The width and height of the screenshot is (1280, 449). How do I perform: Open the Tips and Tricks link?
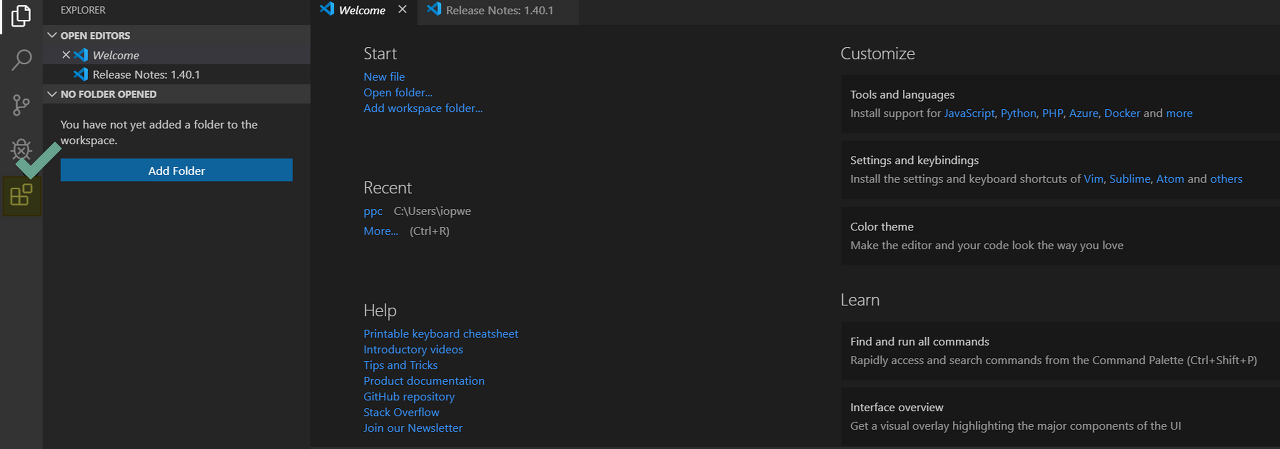coord(401,365)
